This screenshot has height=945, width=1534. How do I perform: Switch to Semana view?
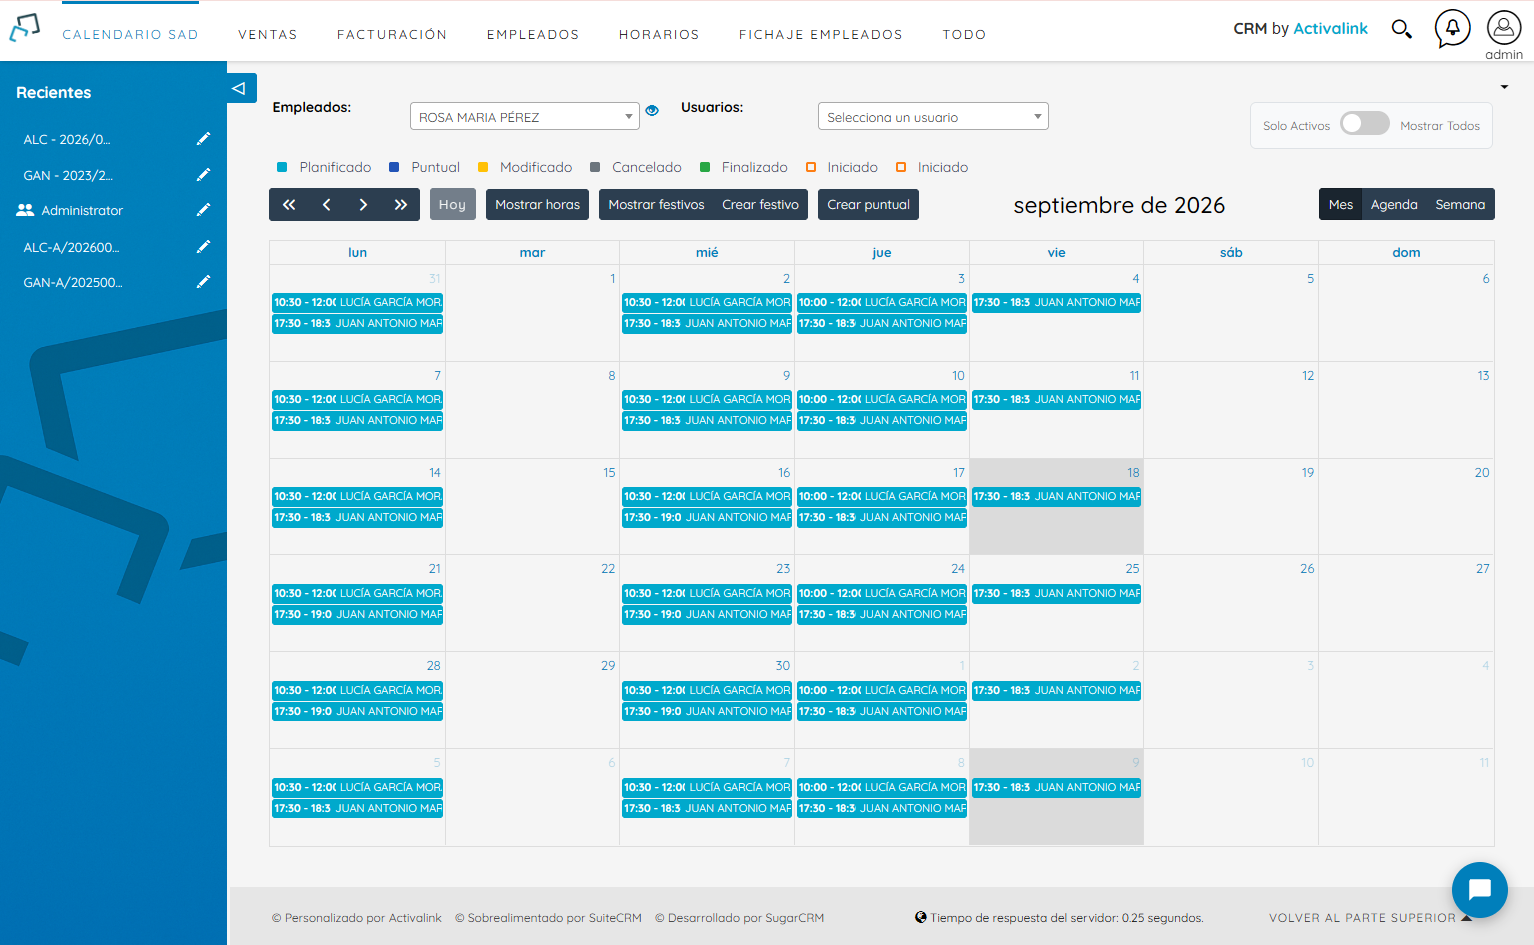coord(1460,204)
